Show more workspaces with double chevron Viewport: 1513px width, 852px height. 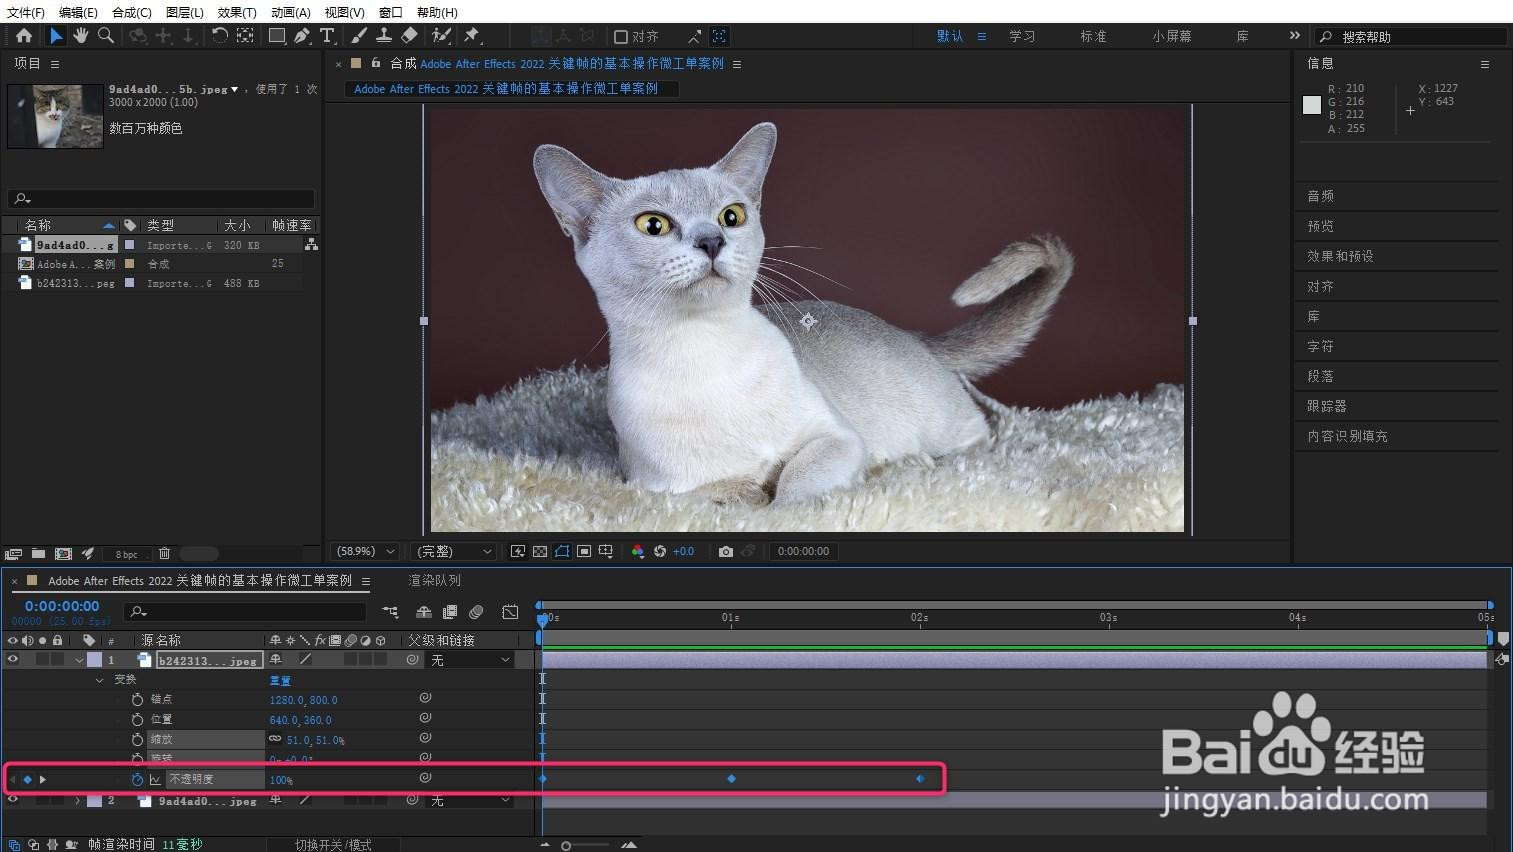pyautogui.click(x=1295, y=36)
